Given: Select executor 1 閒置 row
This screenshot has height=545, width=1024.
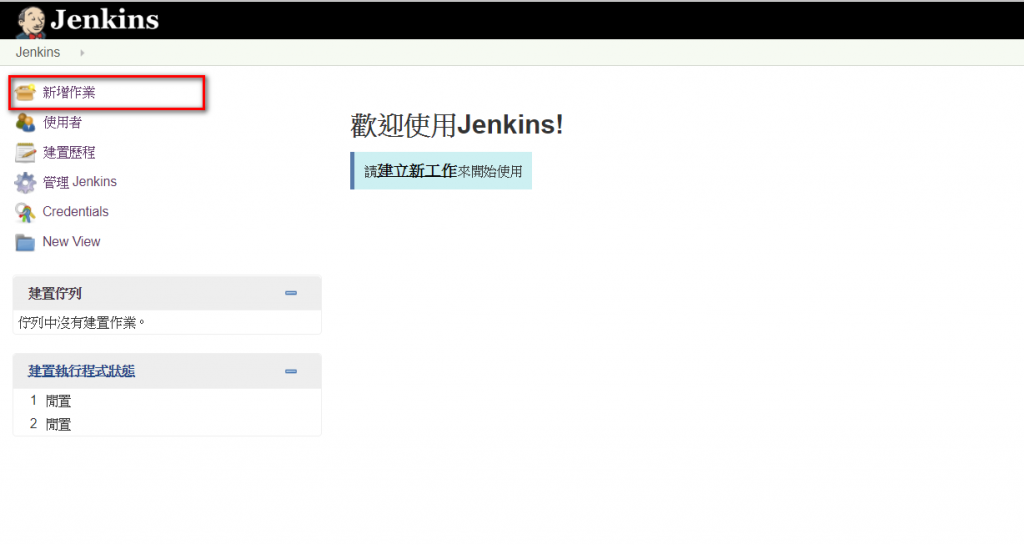Looking at the screenshot, I should click(x=167, y=401).
